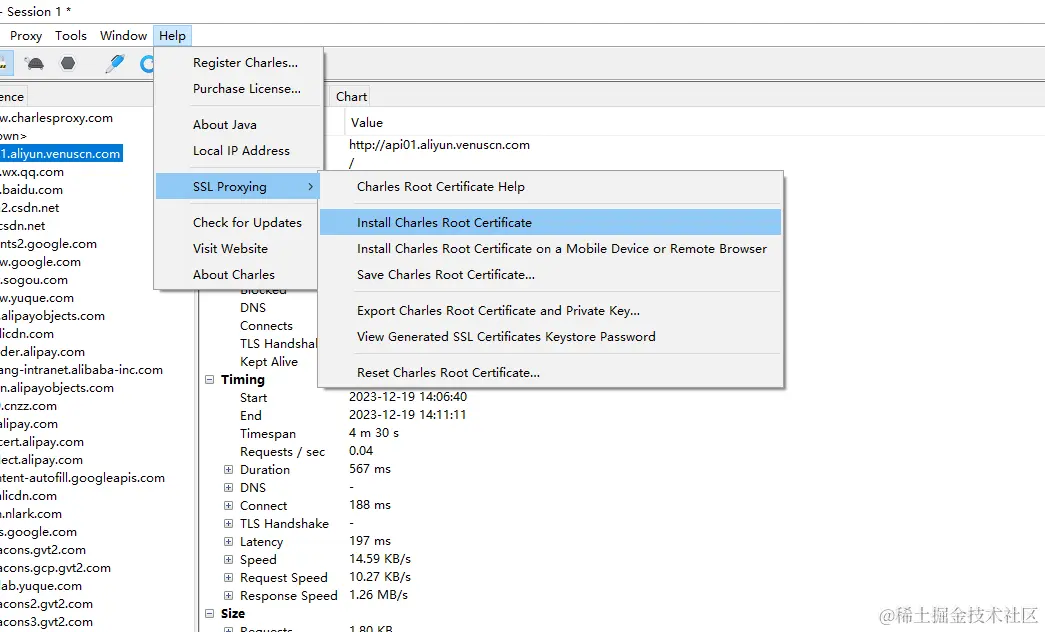Choose Visit Website
The width and height of the screenshot is (1045, 632).
tap(231, 249)
